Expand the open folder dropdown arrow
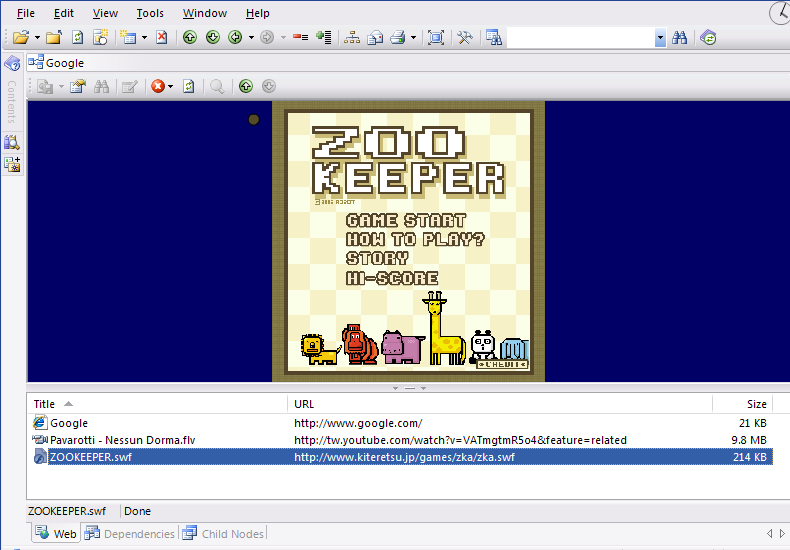Screen dimensions: 790x550 click(x=37, y=37)
